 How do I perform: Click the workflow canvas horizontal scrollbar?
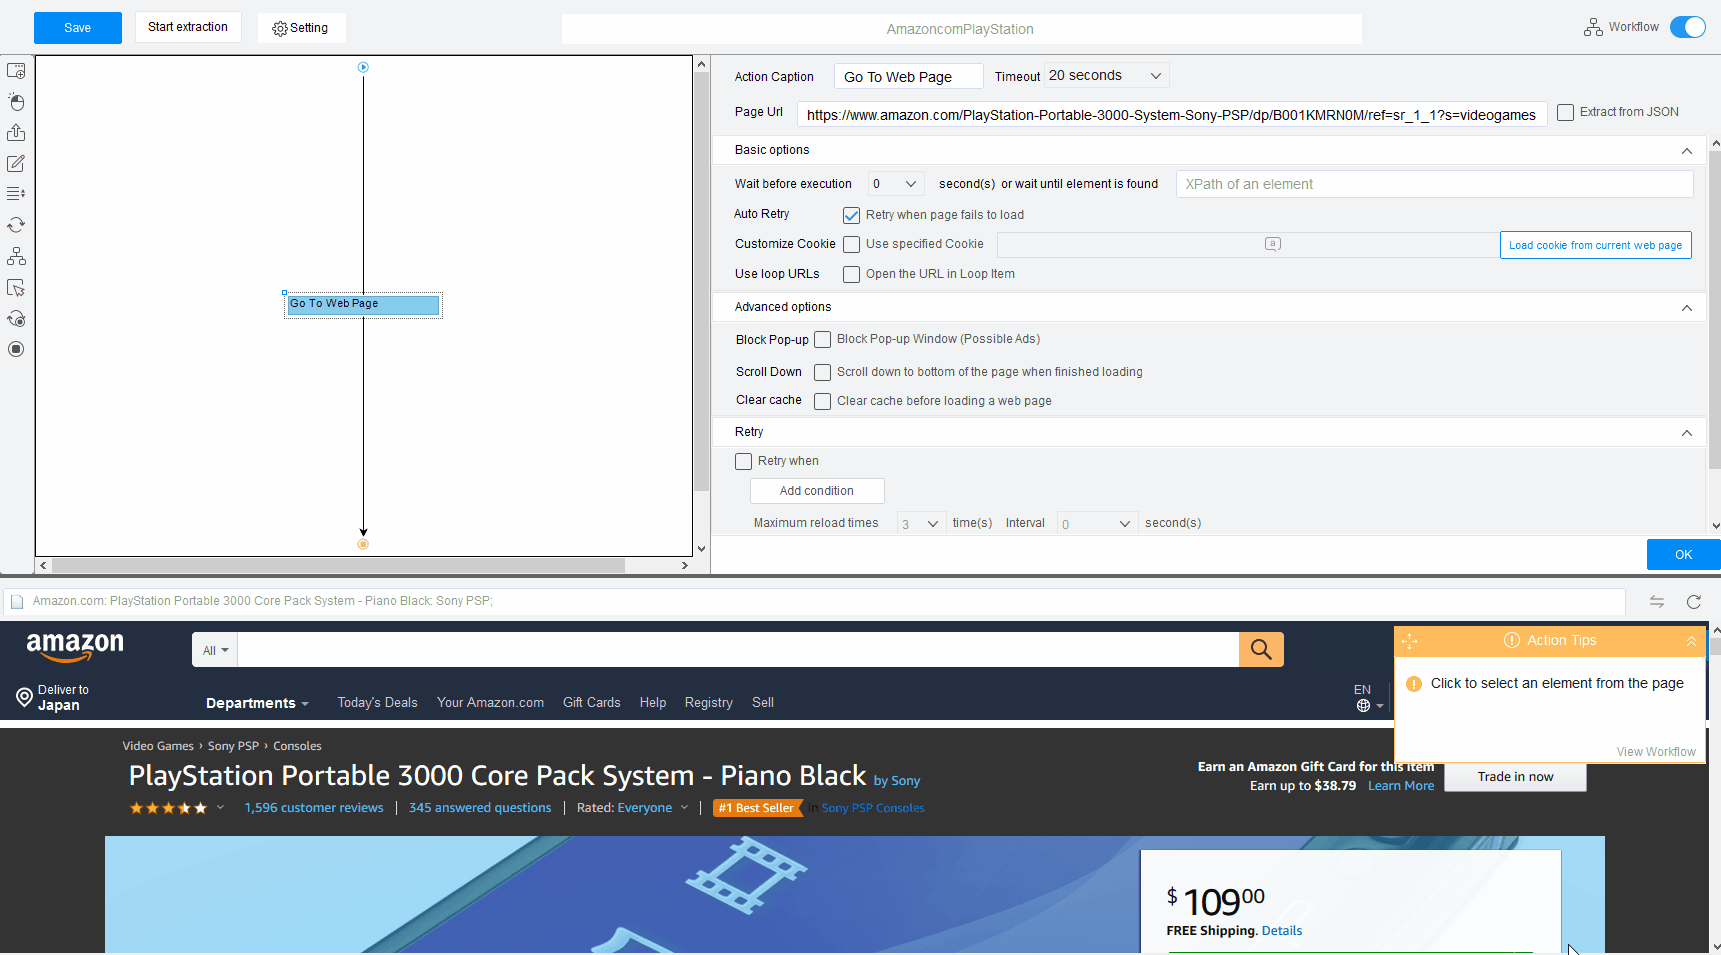pyautogui.click(x=339, y=565)
